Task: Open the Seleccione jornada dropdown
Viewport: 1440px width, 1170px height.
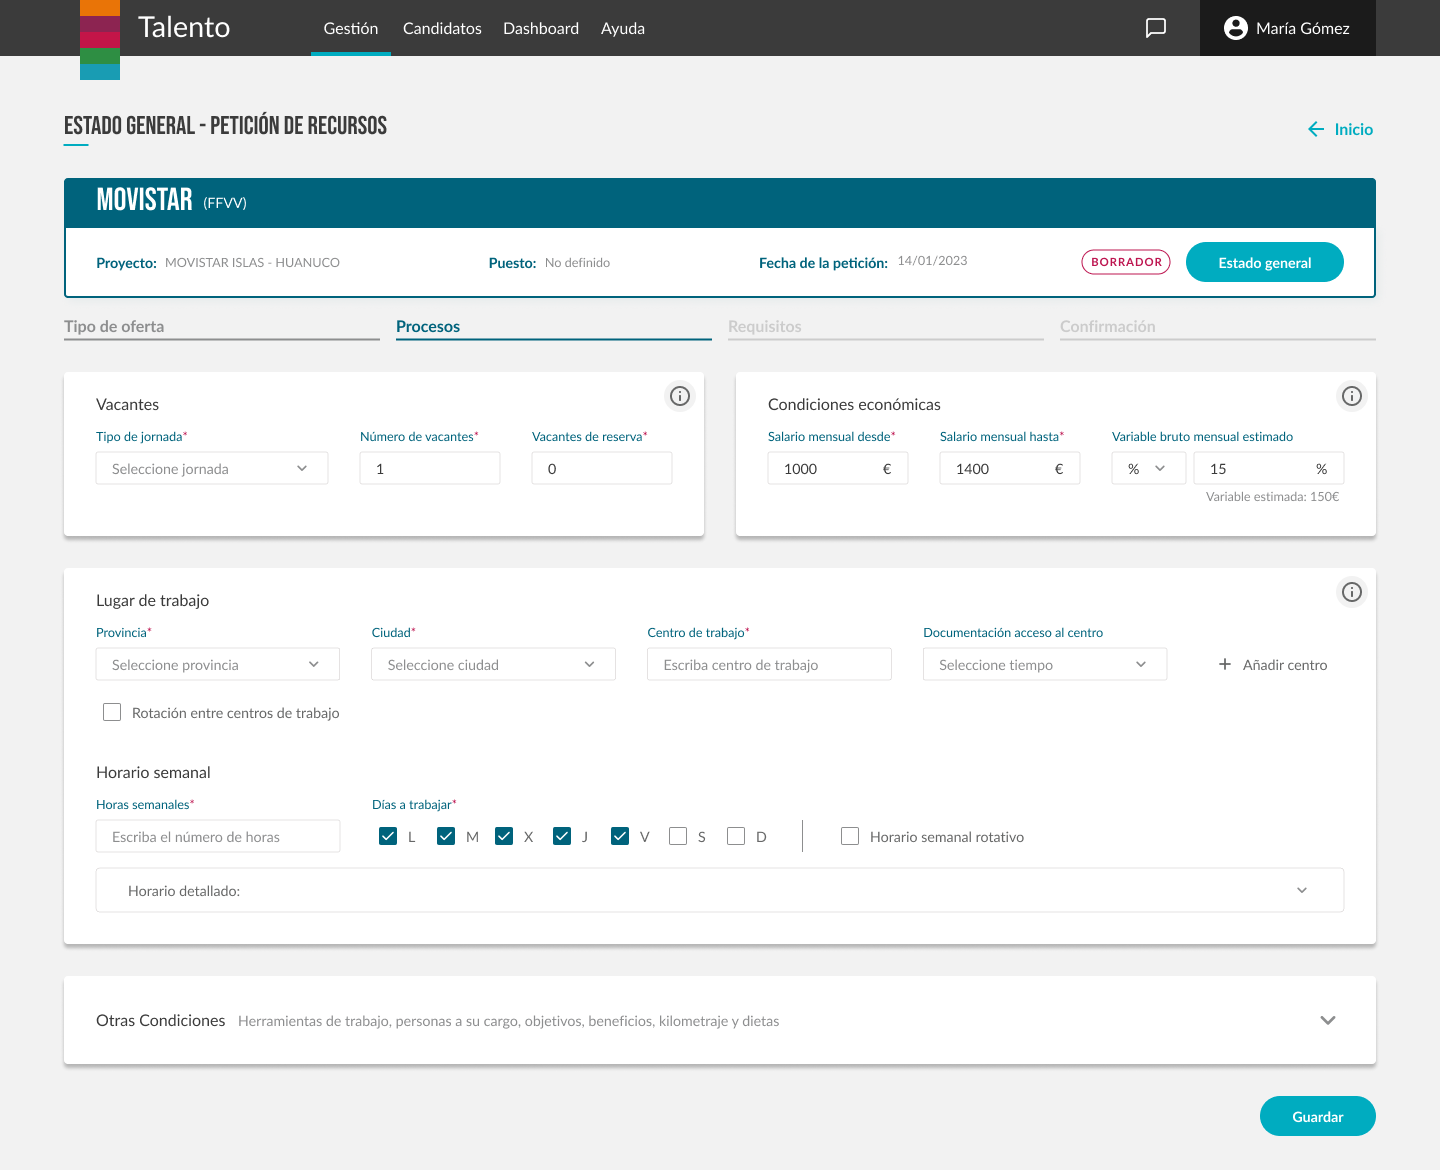Action: pos(212,468)
